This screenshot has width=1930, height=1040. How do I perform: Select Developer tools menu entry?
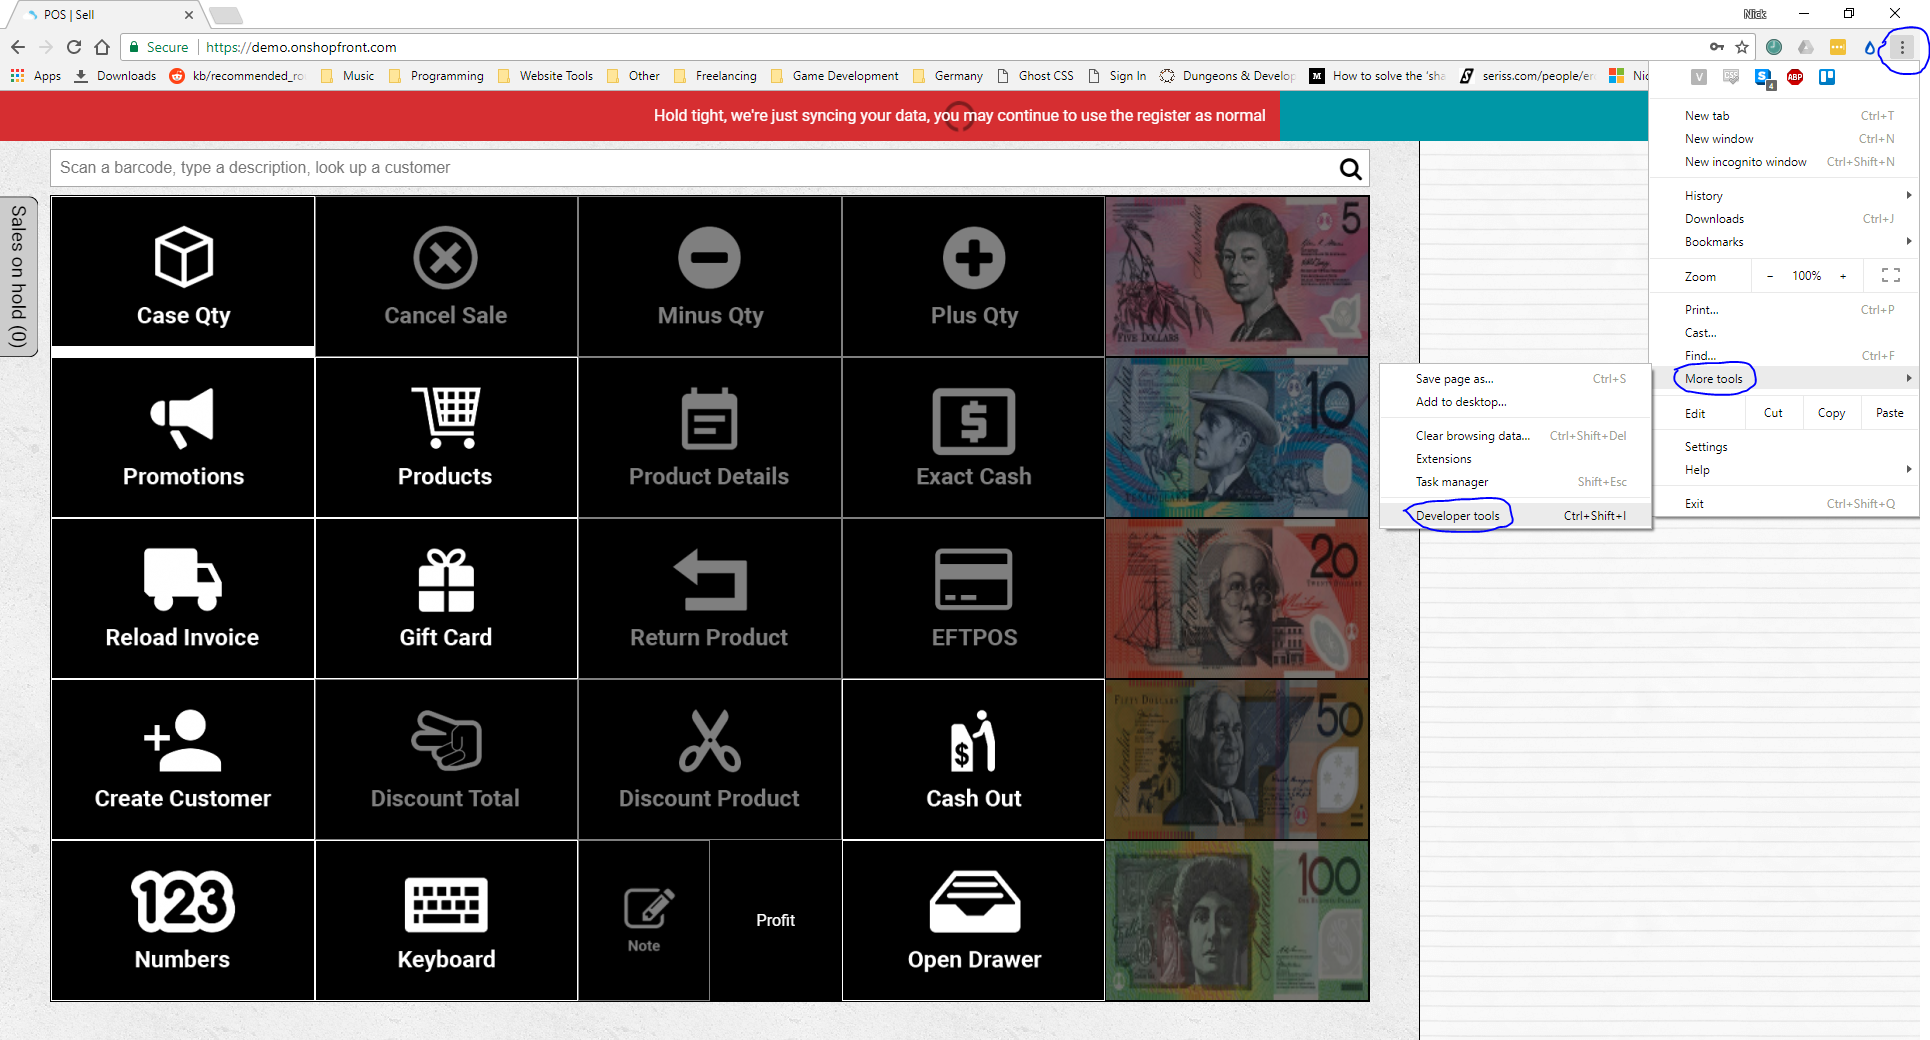(1458, 516)
